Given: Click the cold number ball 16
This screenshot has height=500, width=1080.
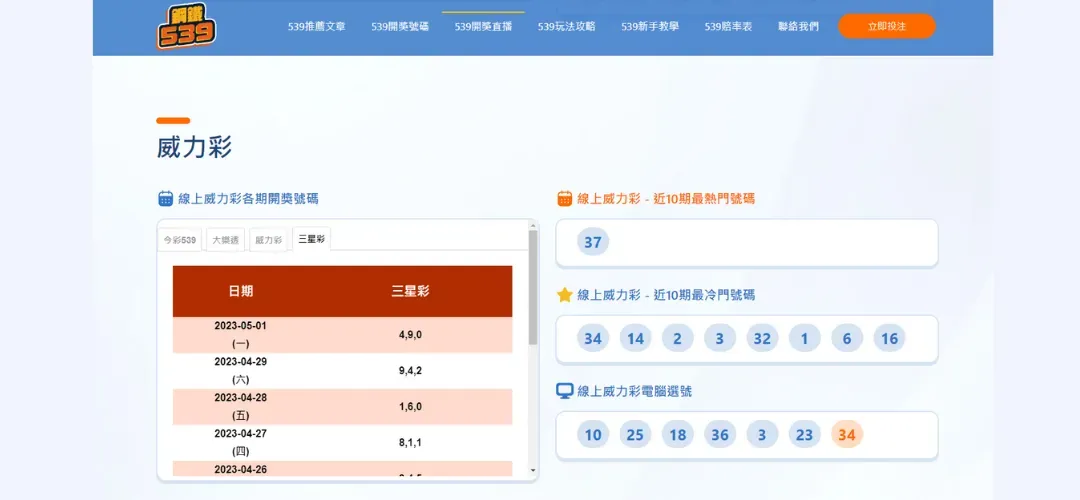Looking at the screenshot, I should point(889,338).
